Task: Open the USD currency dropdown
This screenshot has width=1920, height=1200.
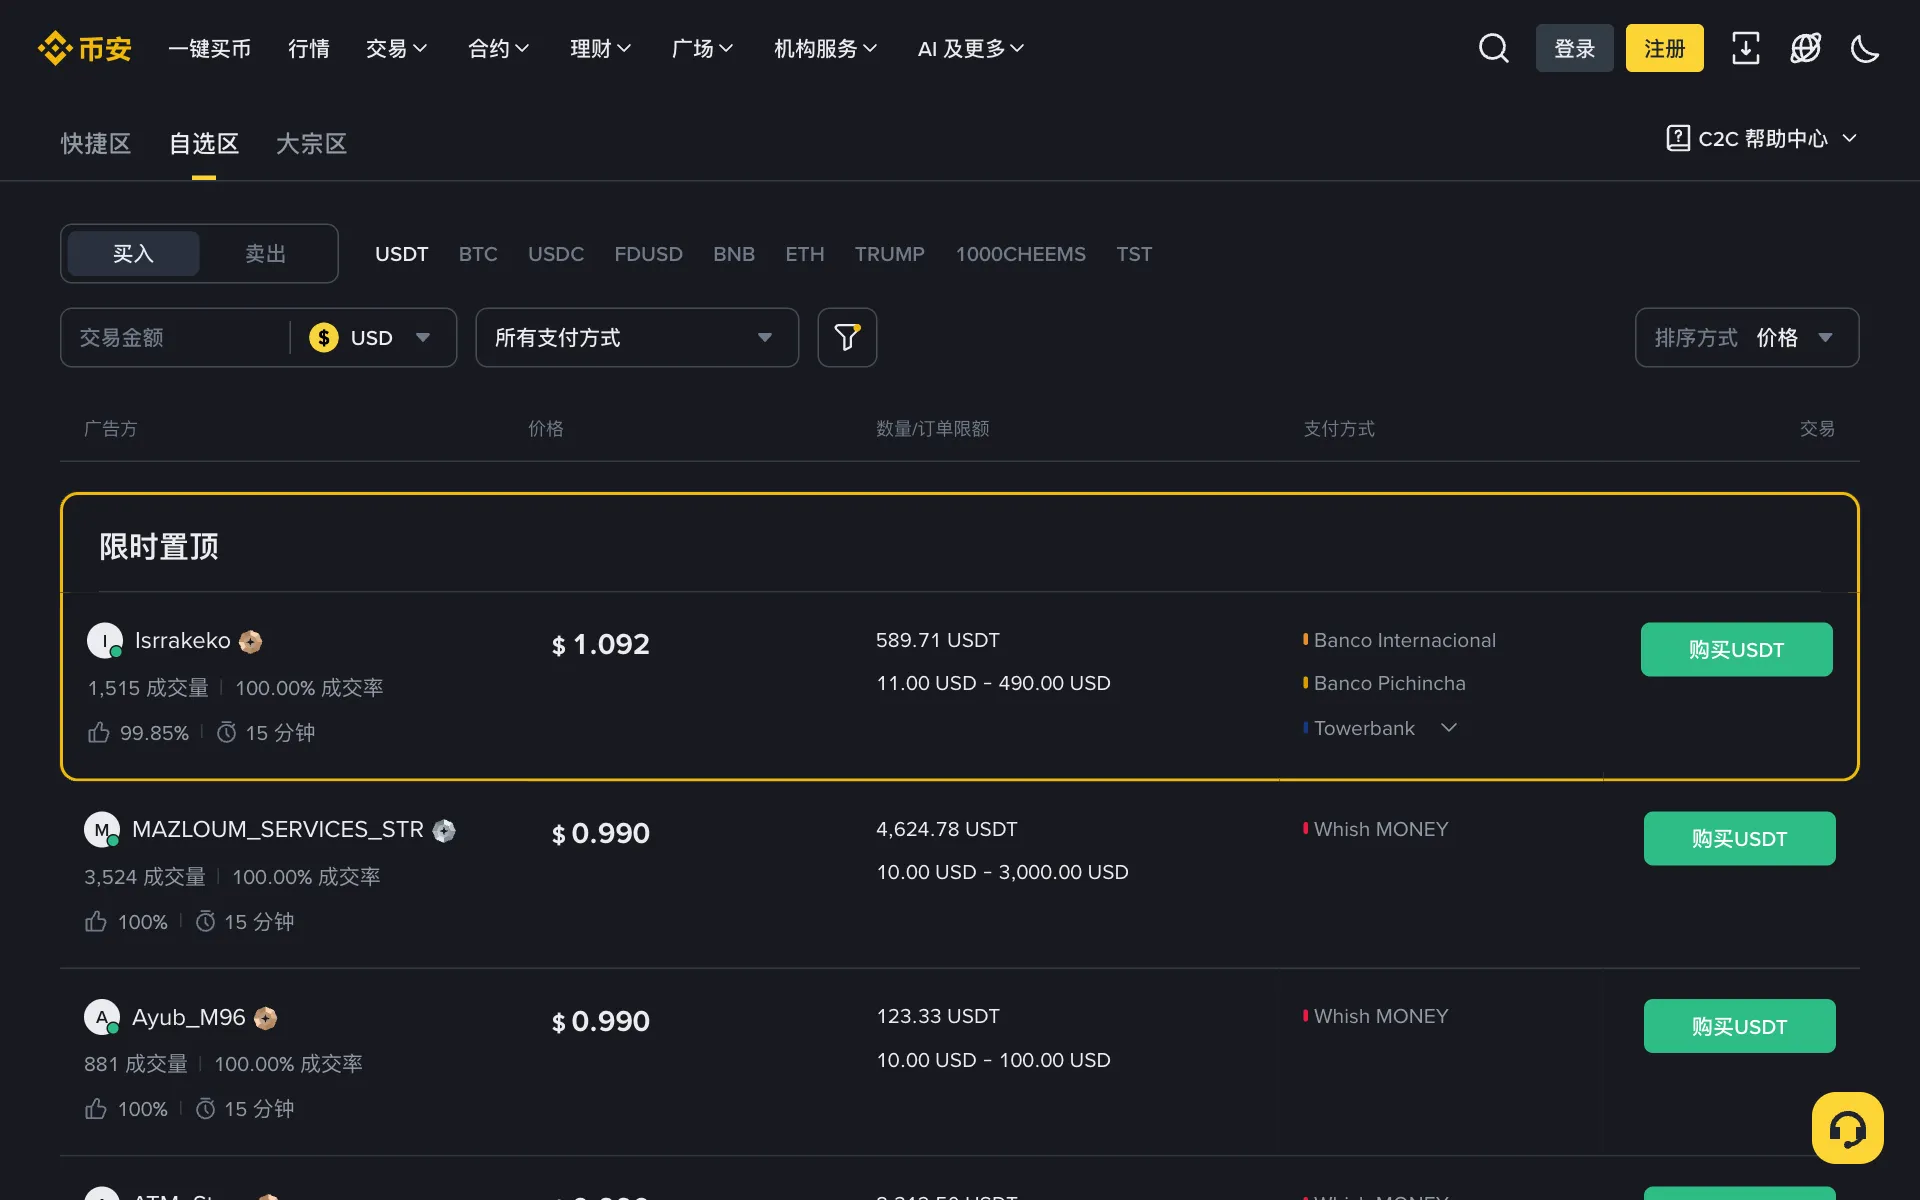Action: [x=371, y=338]
